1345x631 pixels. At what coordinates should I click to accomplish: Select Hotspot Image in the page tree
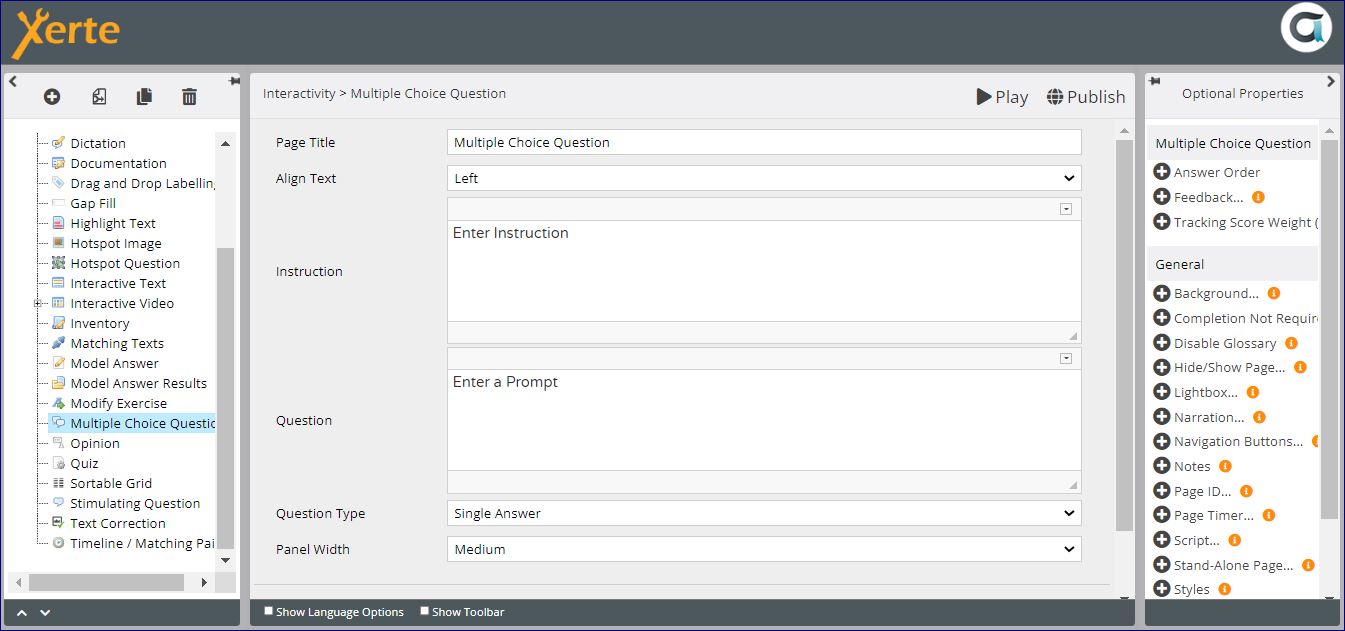pos(115,243)
